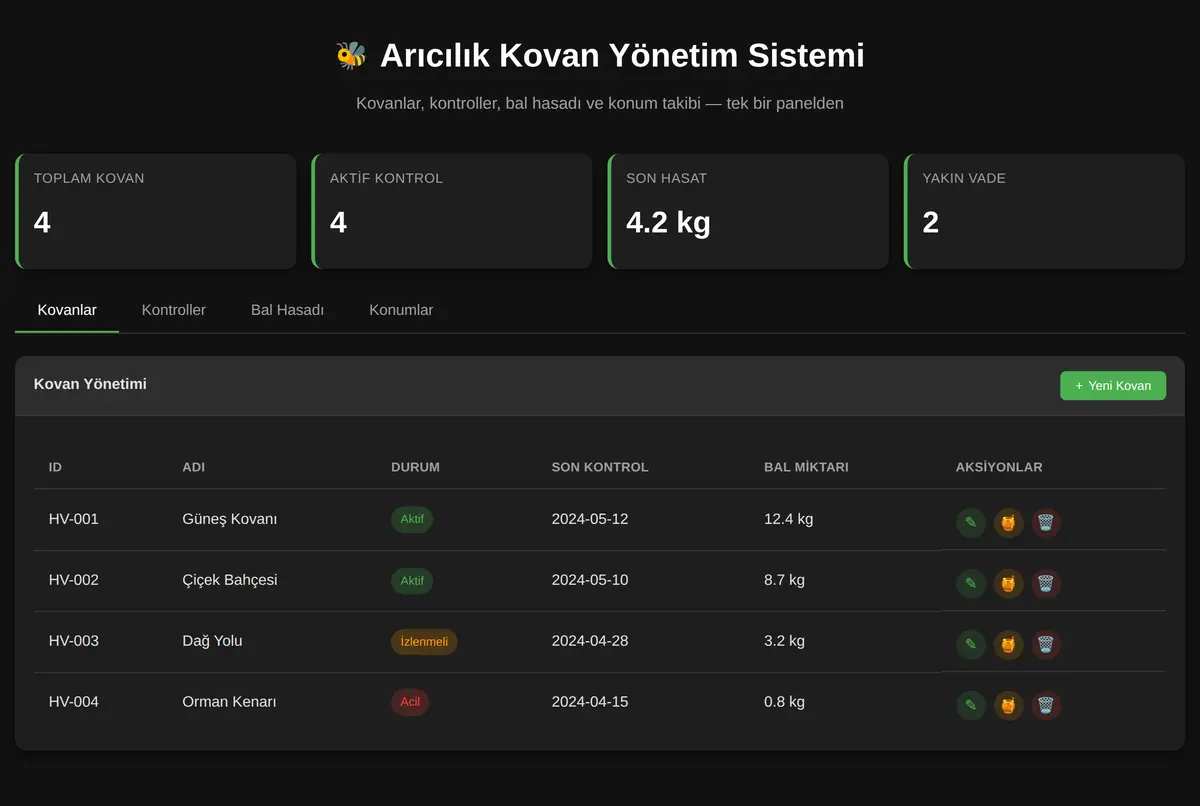Image resolution: width=1200 pixels, height=806 pixels.
Task: Click the Kovan Yönetimi panel title
Action: tap(90, 384)
